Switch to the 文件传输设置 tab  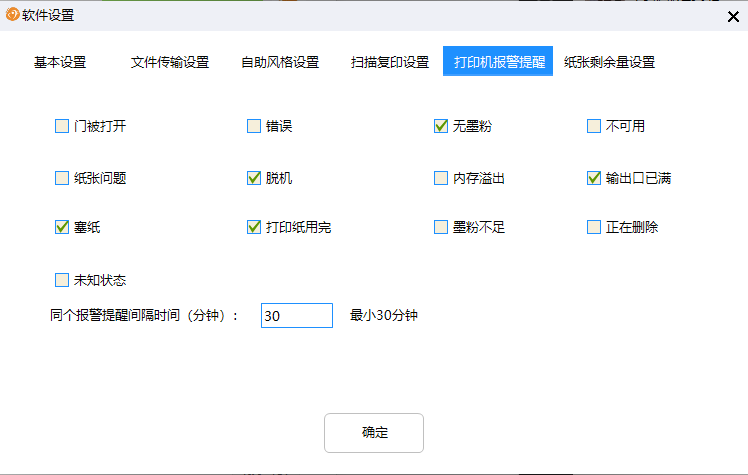[x=170, y=62]
